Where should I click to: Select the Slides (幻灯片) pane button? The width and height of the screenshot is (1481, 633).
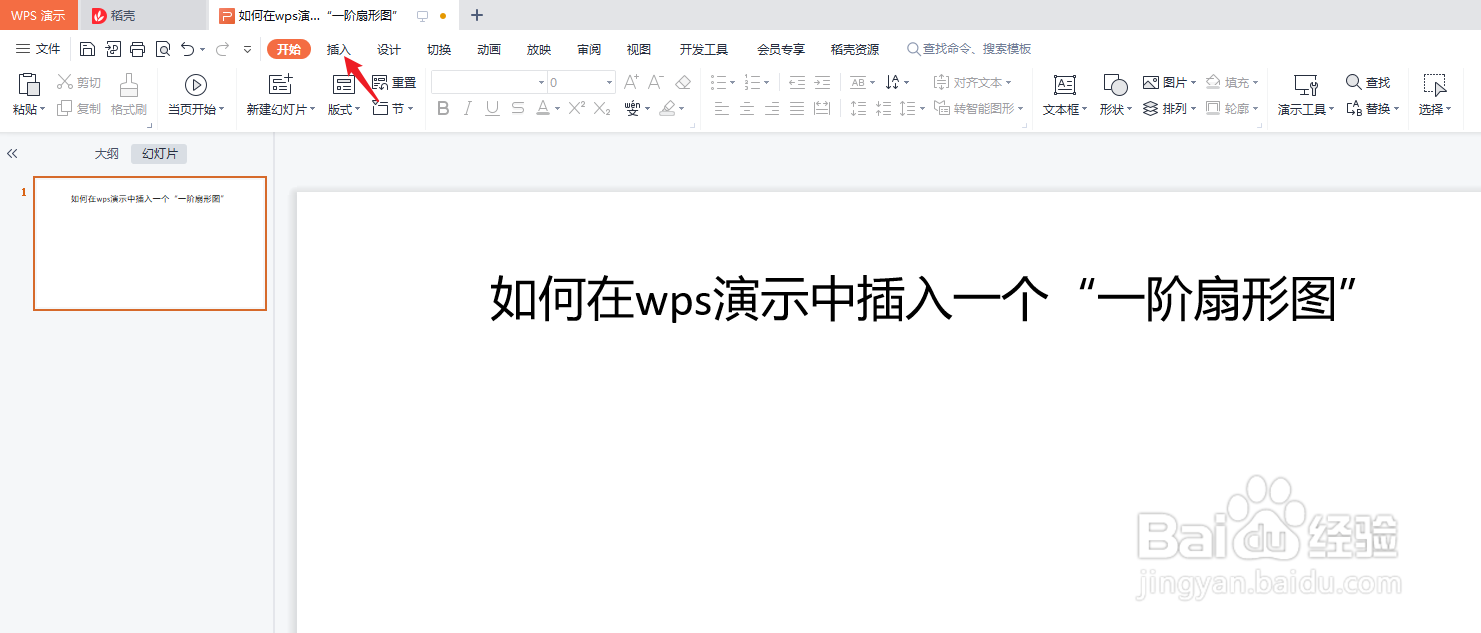pyautogui.click(x=159, y=153)
